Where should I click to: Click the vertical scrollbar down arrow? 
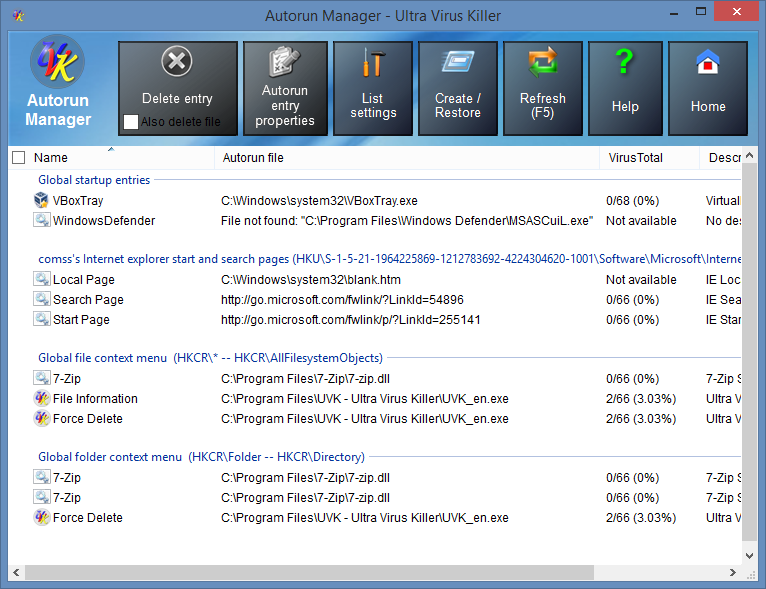point(749,555)
